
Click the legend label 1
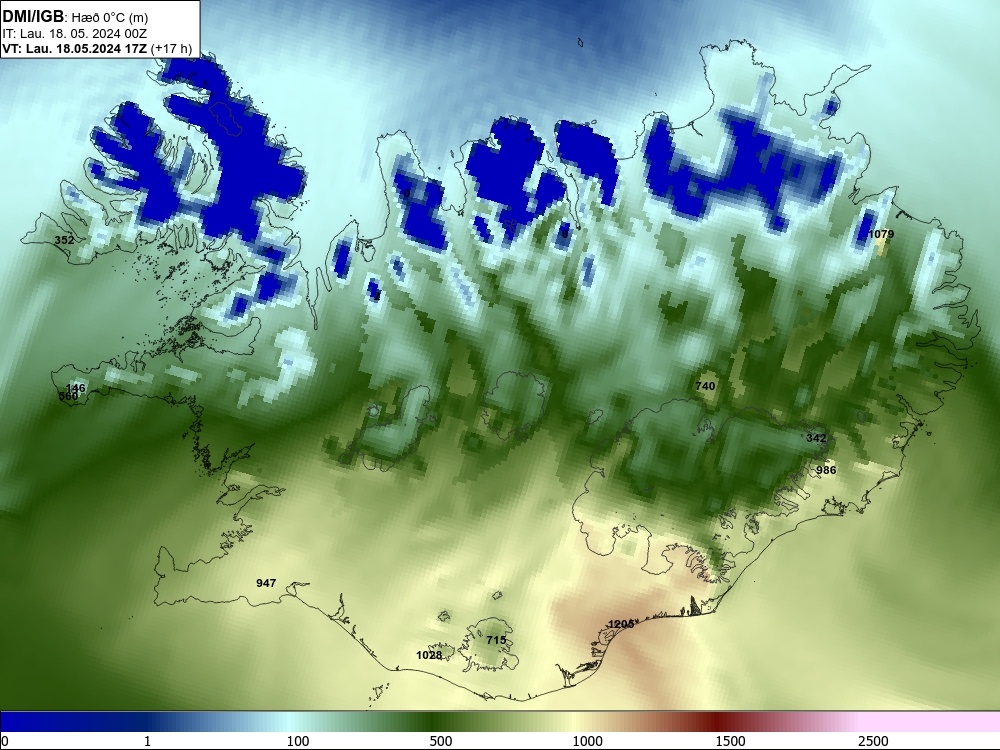tap(147, 741)
